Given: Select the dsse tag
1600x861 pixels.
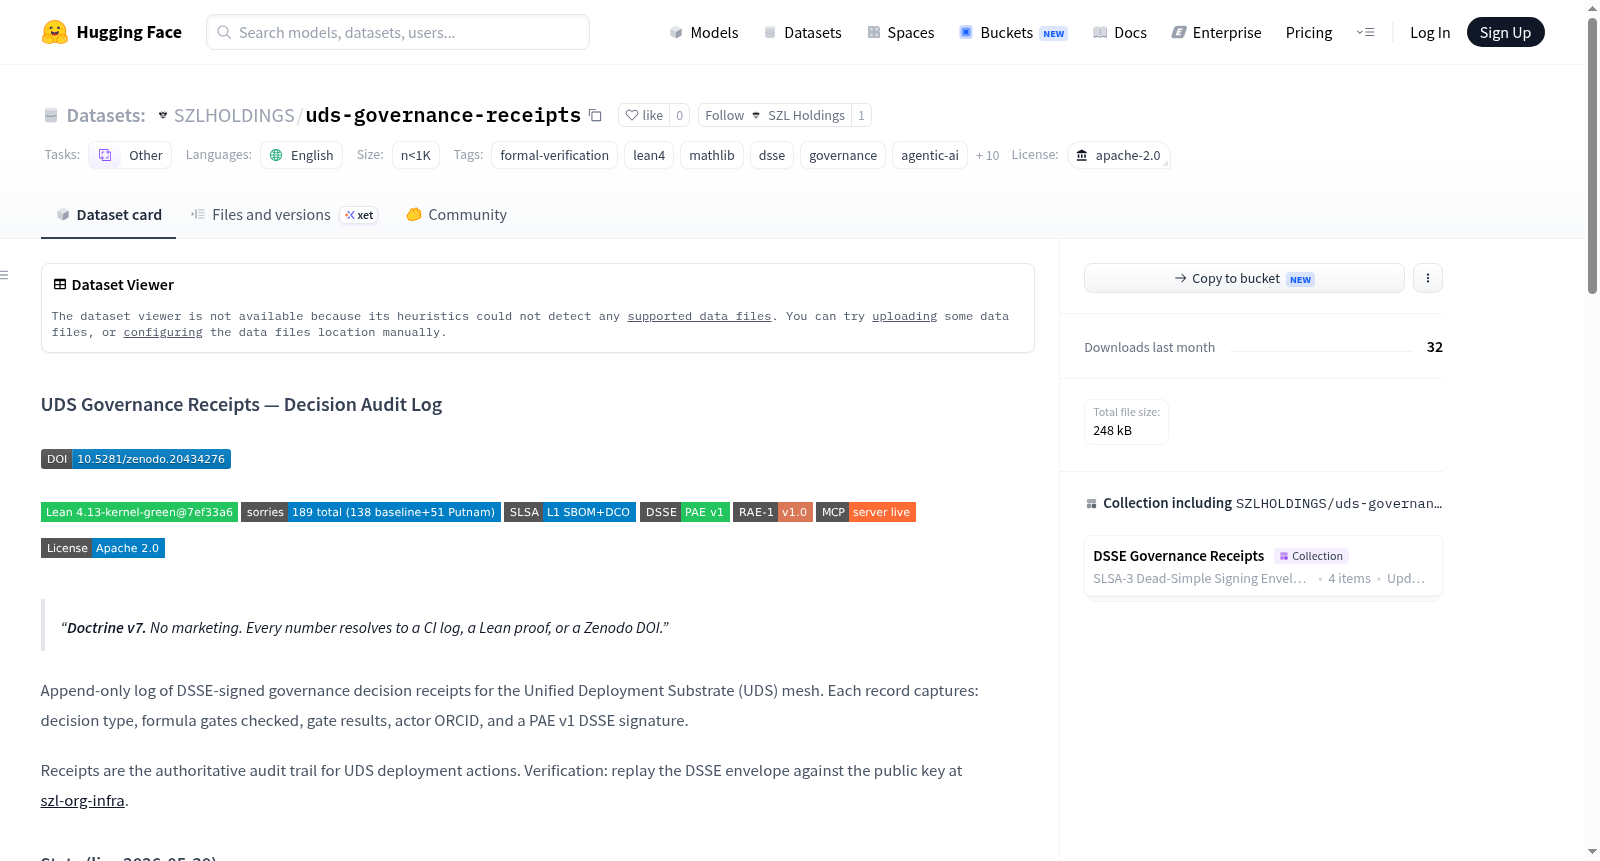Looking at the screenshot, I should [x=772, y=155].
